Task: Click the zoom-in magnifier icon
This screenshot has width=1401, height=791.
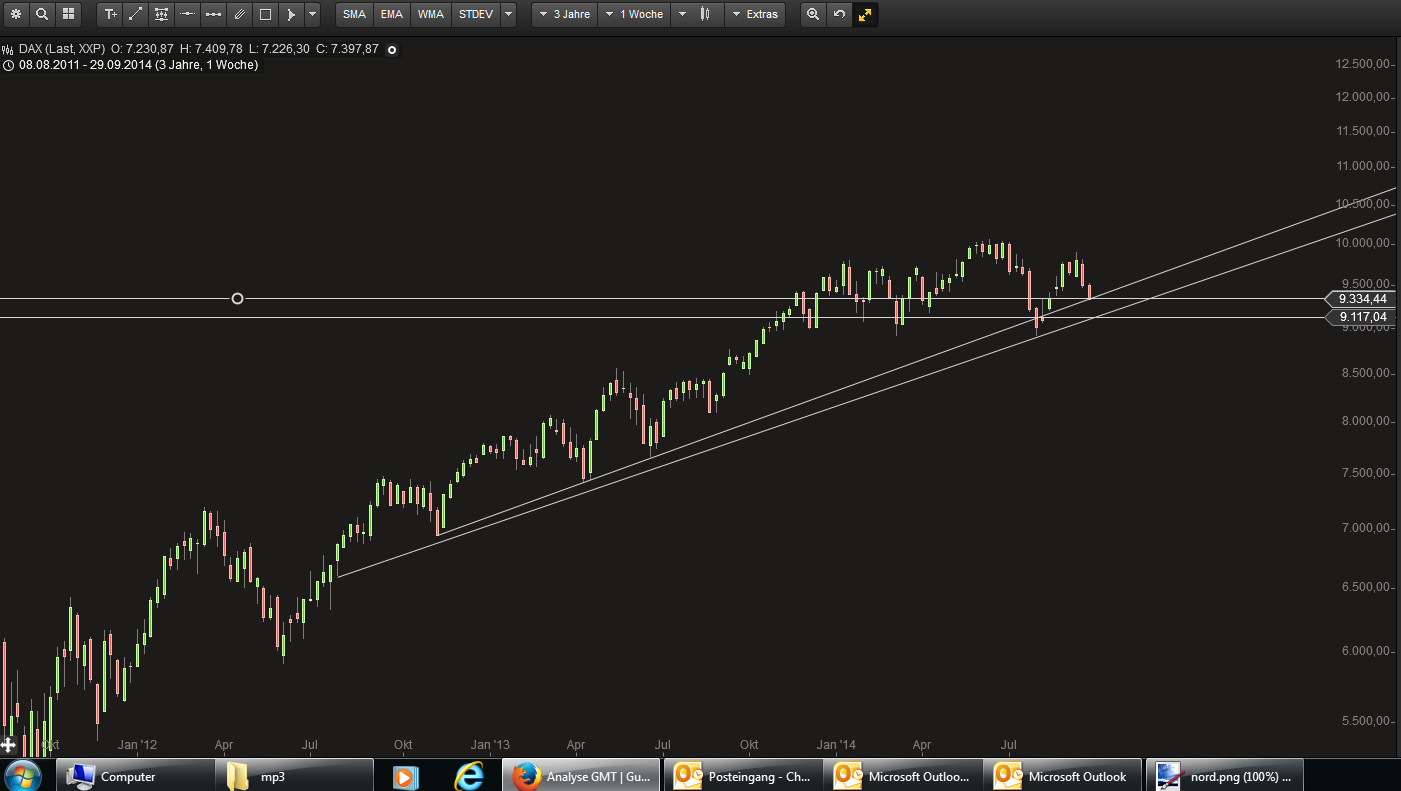Action: point(814,14)
